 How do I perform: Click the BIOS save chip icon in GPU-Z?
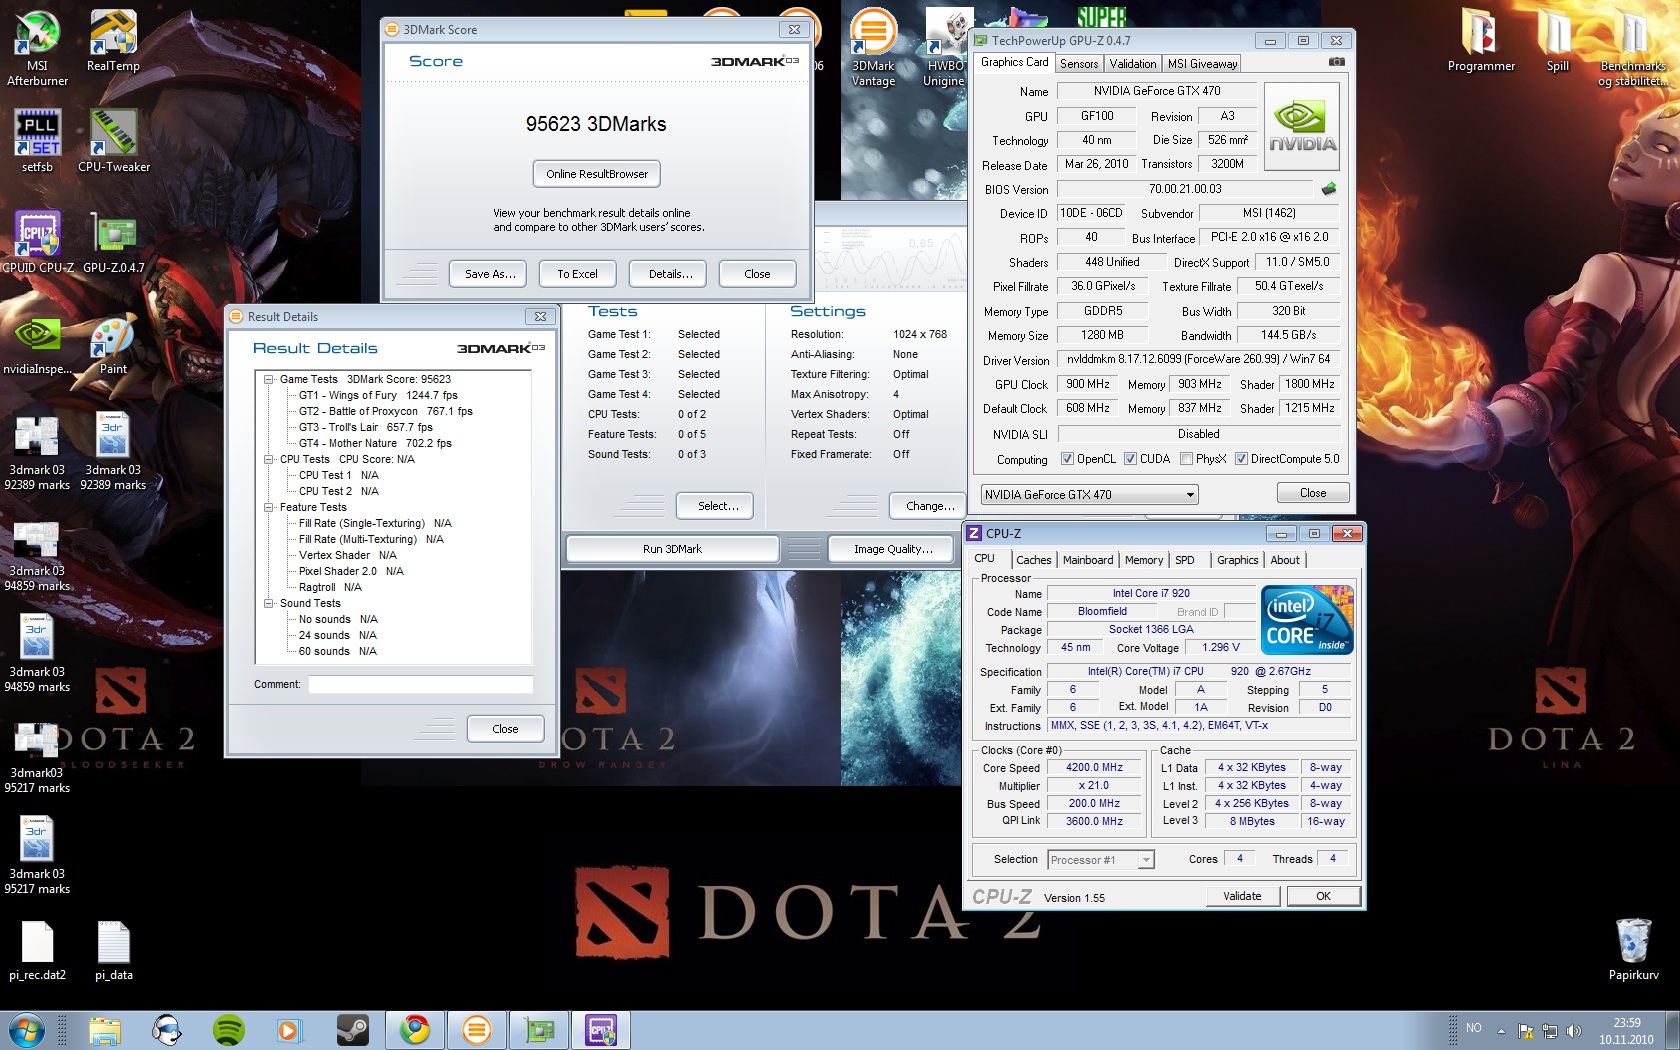(x=1329, y=188)
